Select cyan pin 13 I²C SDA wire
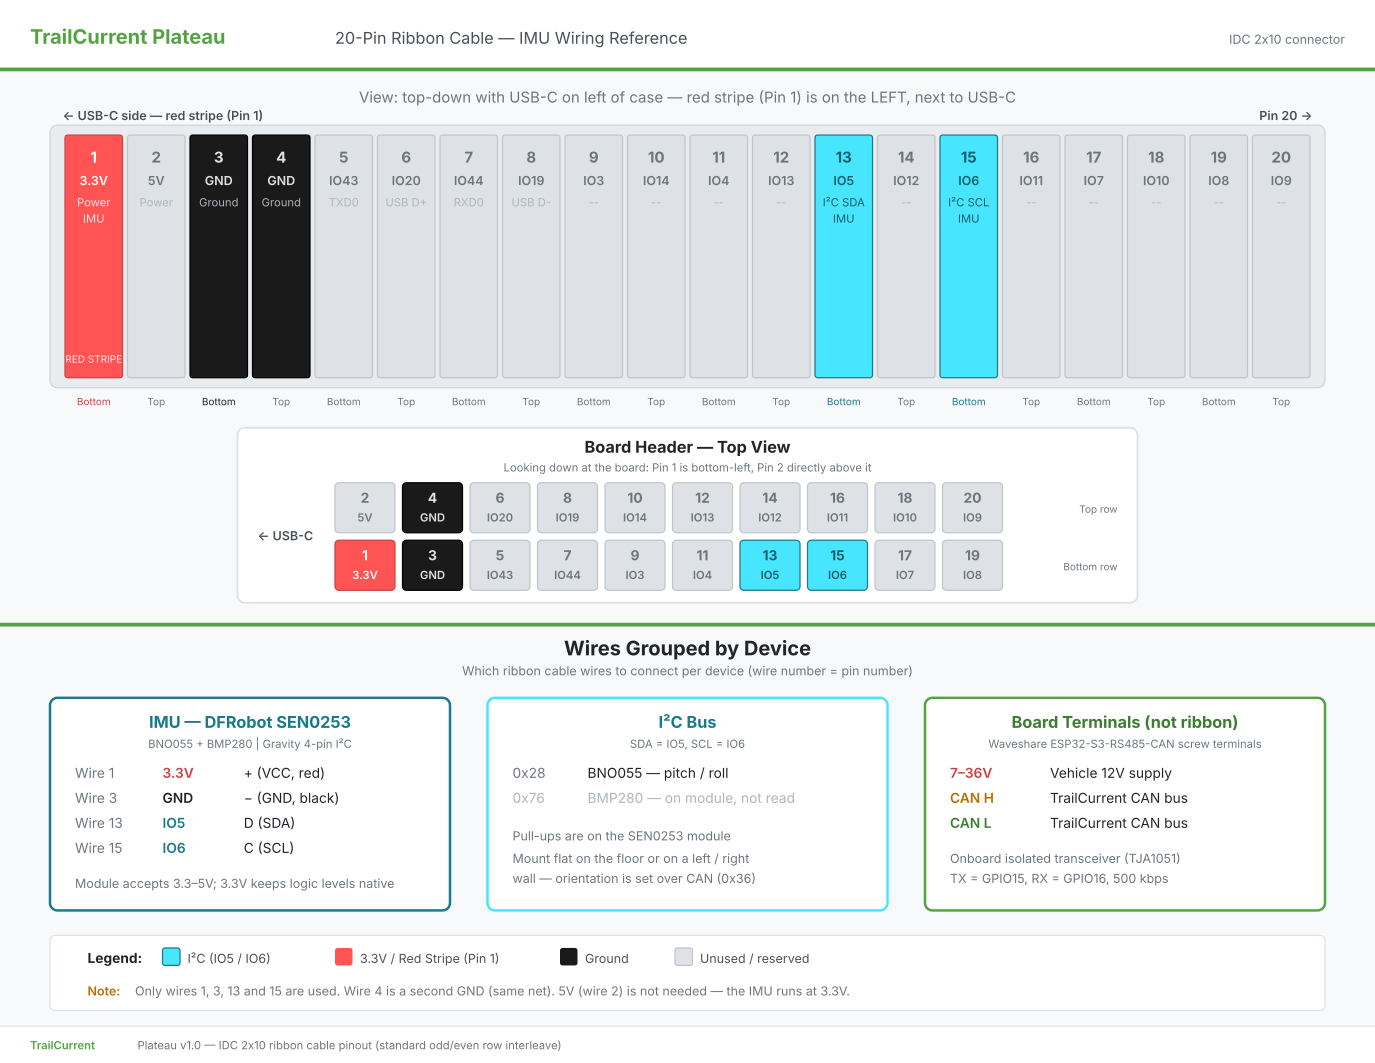This screenshot has height=1063, width=1375. [x=844, y=256]
